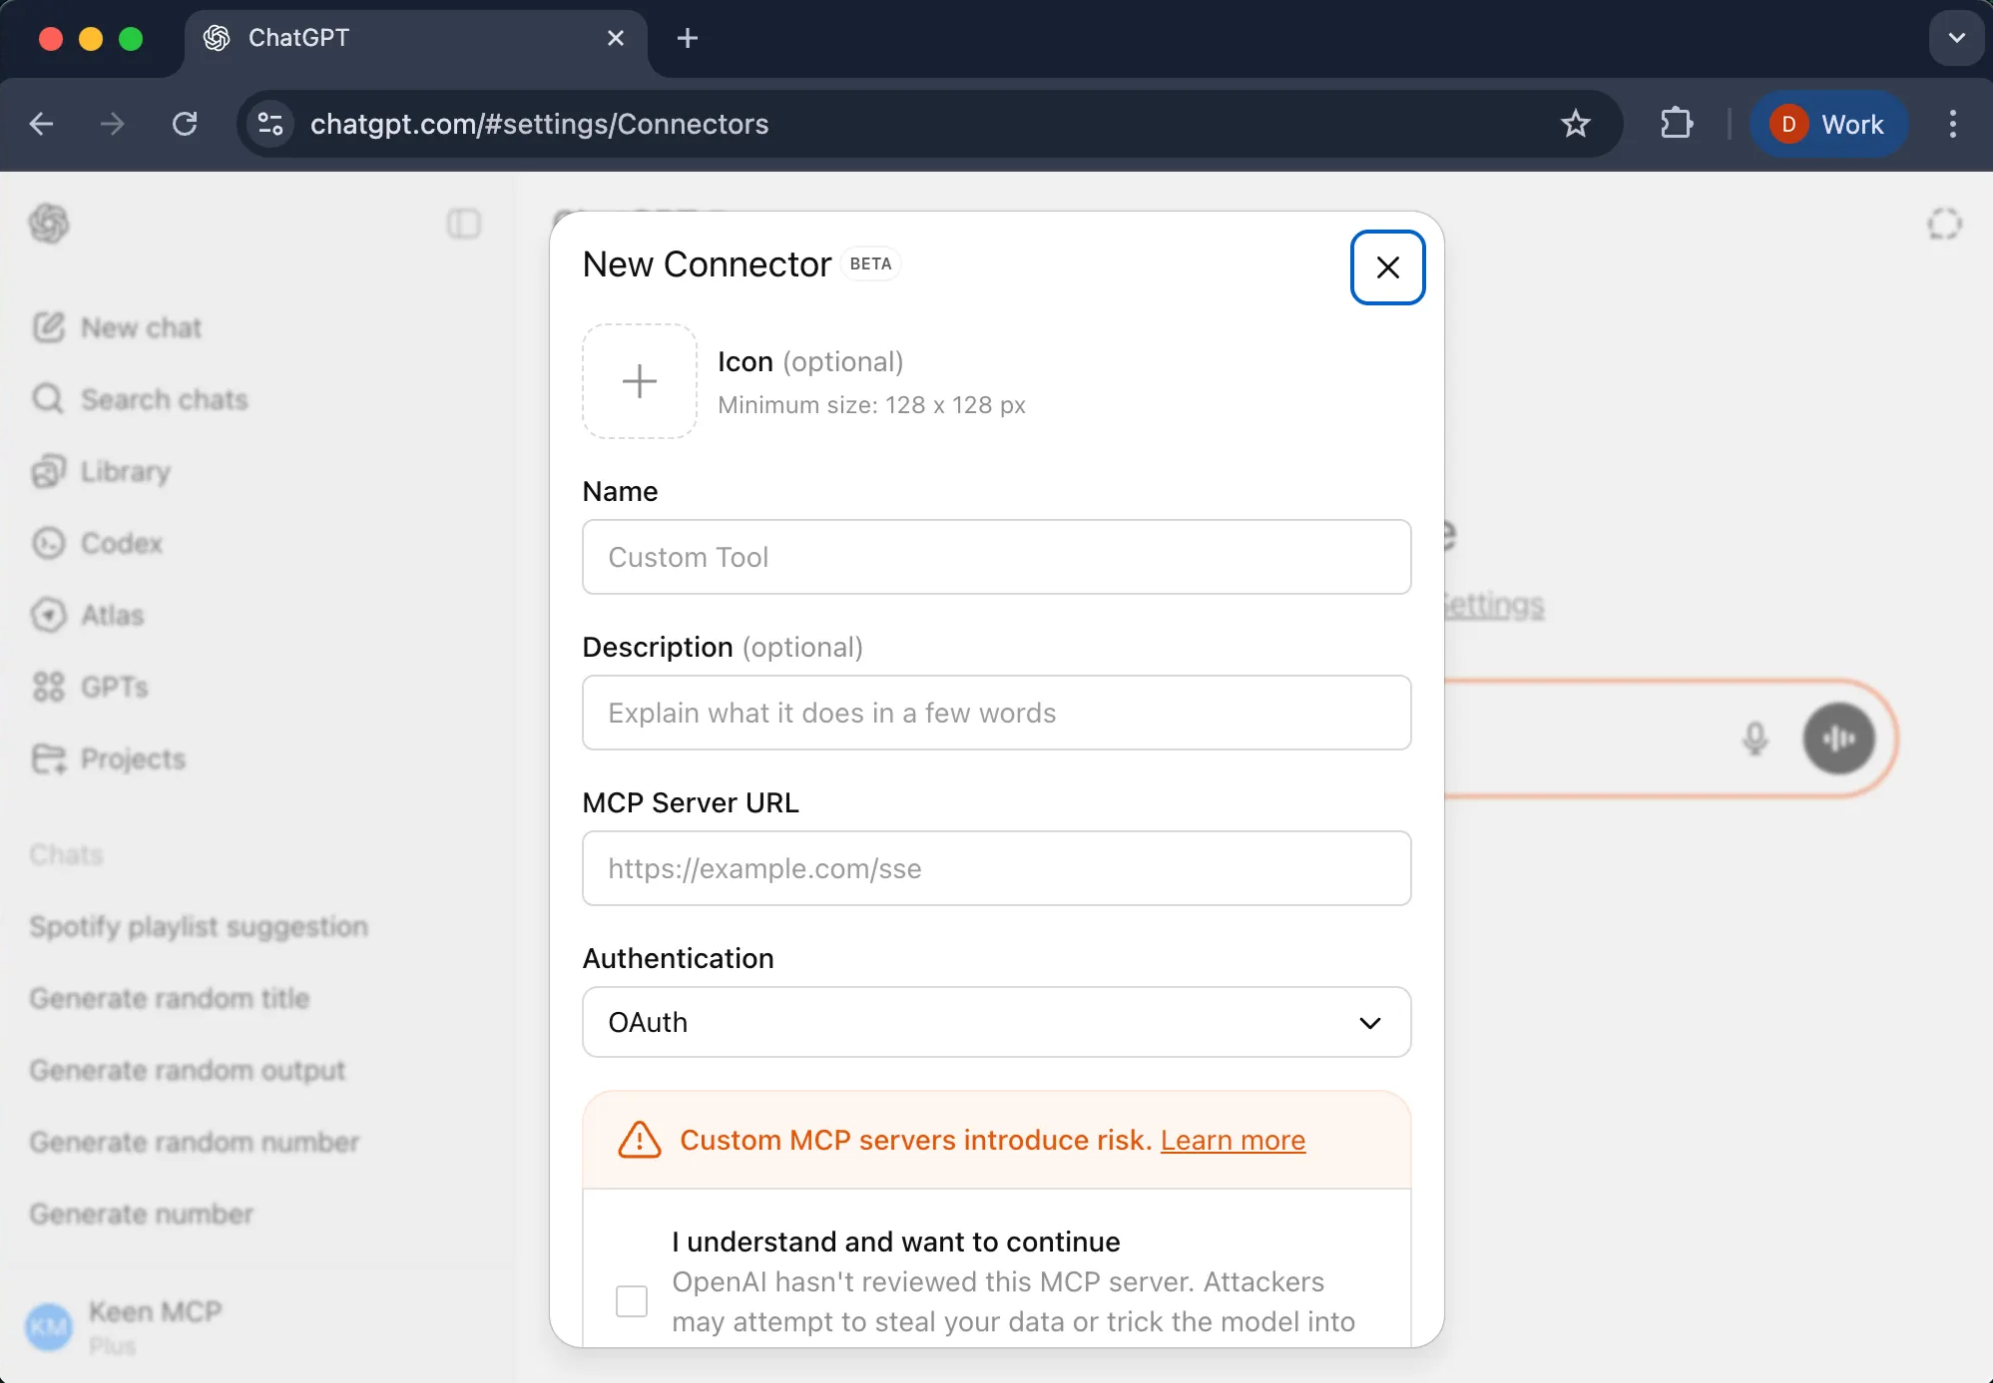
Task: Open the Authentication OAuth dropdown
Action: point(996,1022)
